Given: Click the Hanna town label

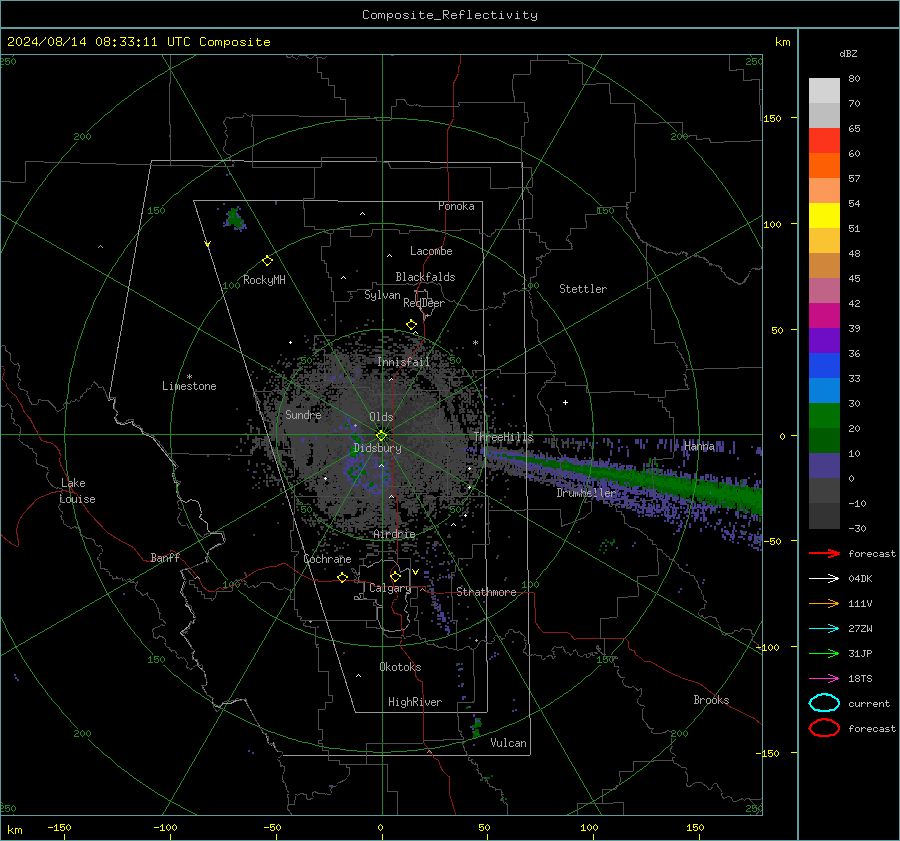Looking at the screenshot, I should click(699, 446).
